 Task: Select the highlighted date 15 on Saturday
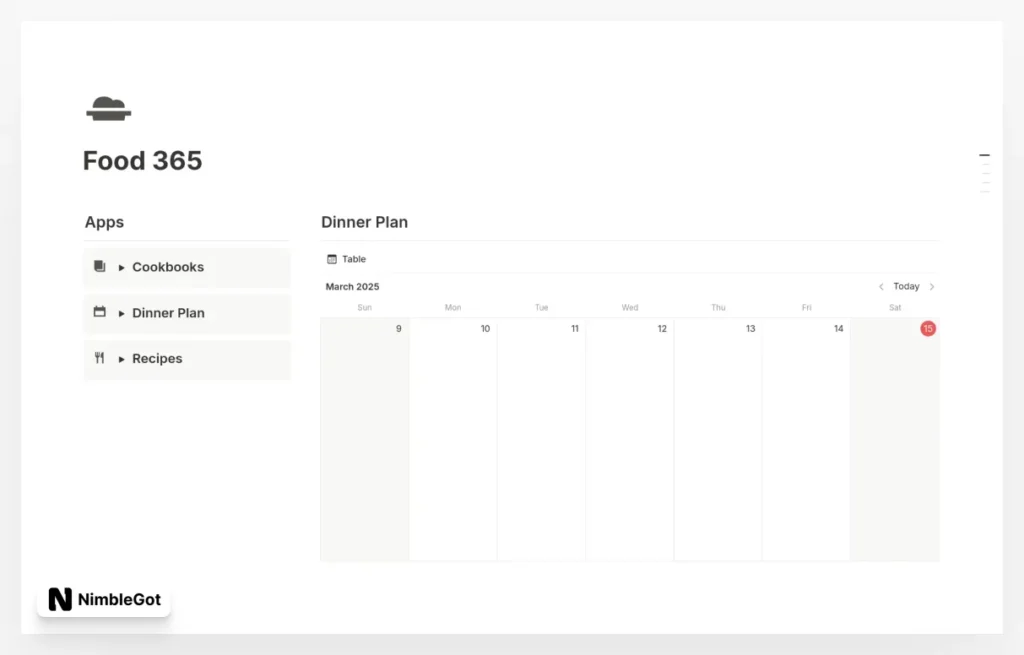click(928, 328)
